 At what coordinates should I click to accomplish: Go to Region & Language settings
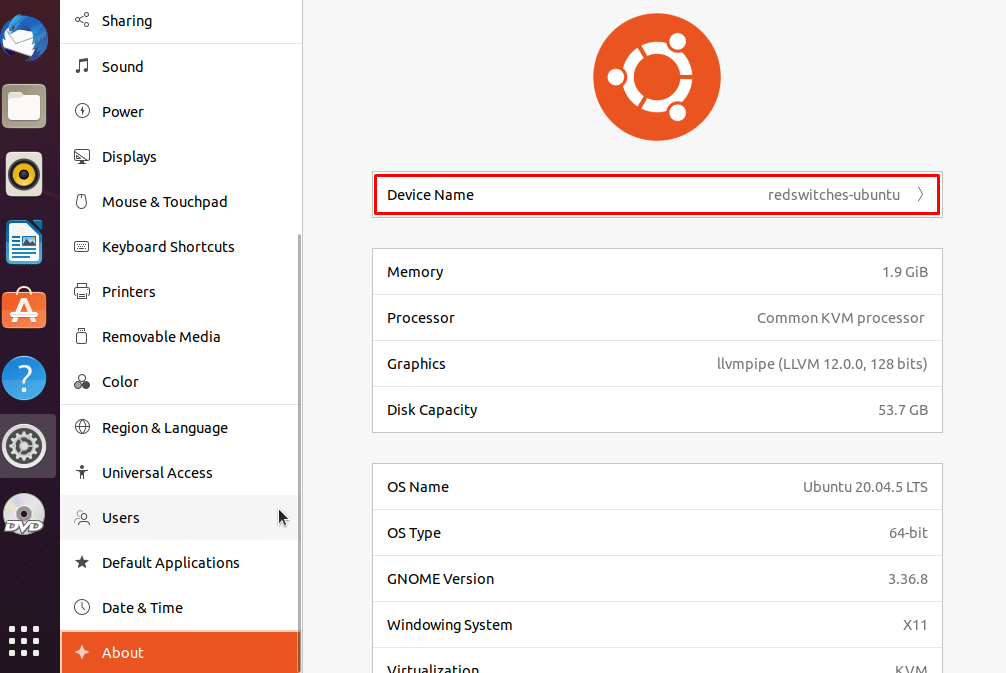(181, 427)
